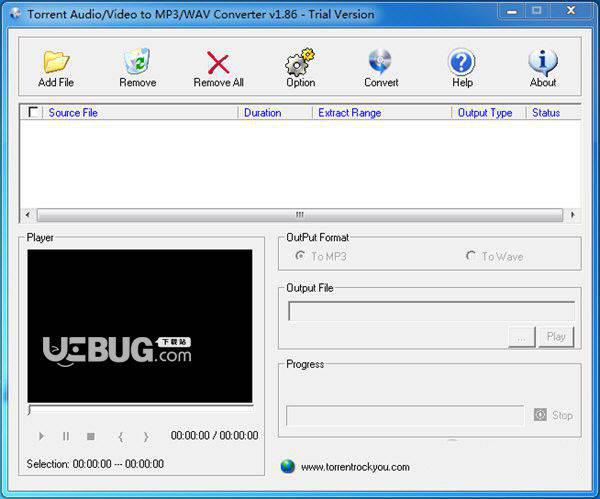Screen dimensions: 600x499
Task: Click the player seek slider handle
Action: click(29, 410)
